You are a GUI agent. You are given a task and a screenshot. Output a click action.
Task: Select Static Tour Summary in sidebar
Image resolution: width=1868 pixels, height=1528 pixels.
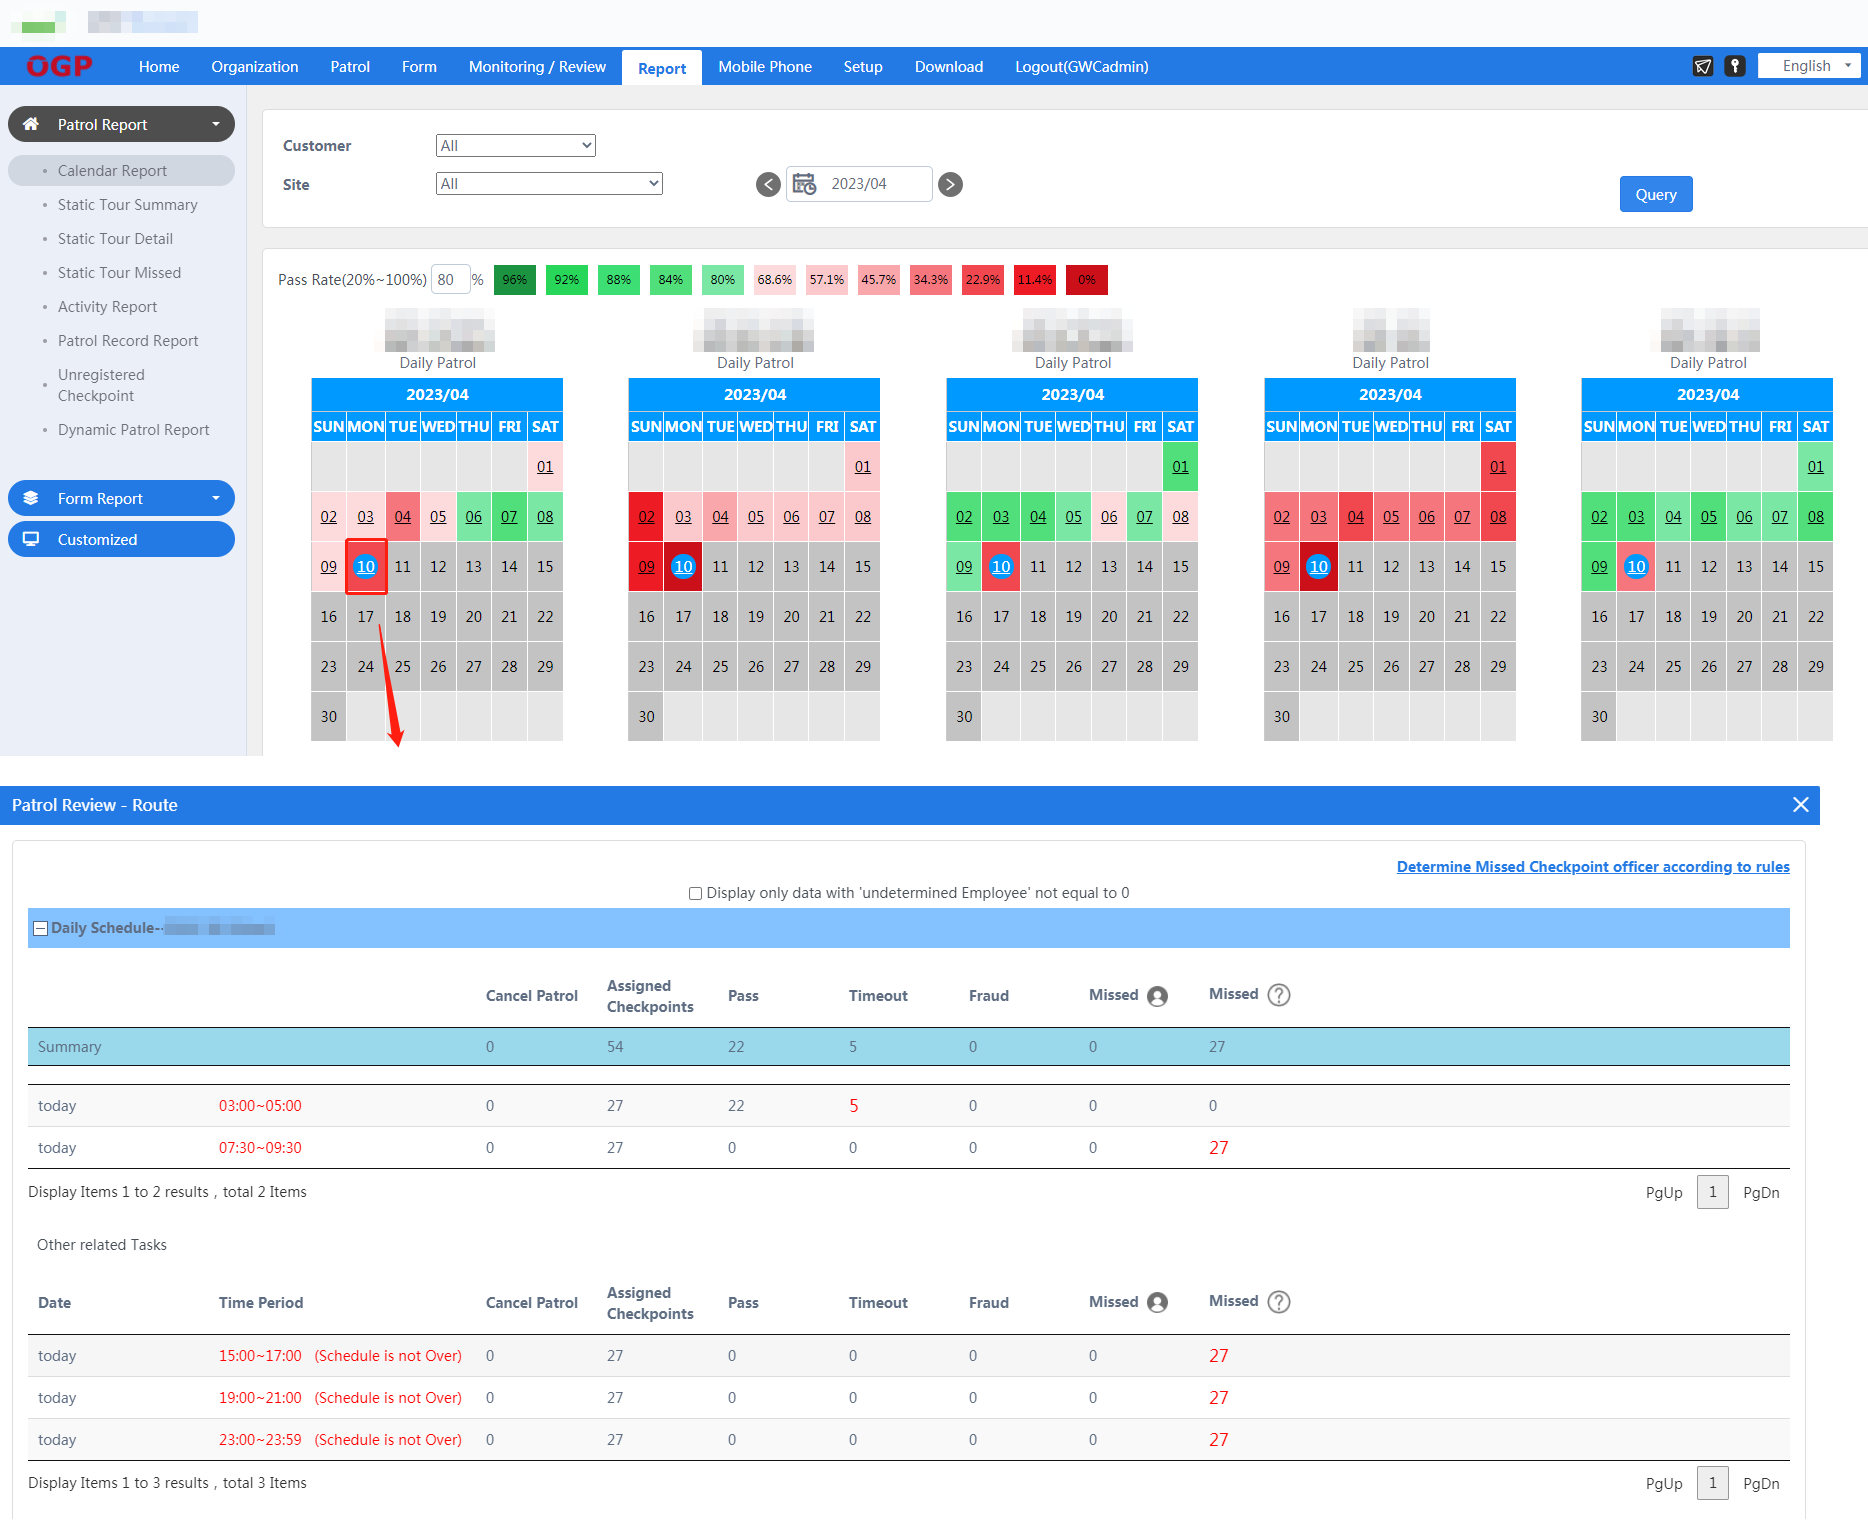[127, 205]
